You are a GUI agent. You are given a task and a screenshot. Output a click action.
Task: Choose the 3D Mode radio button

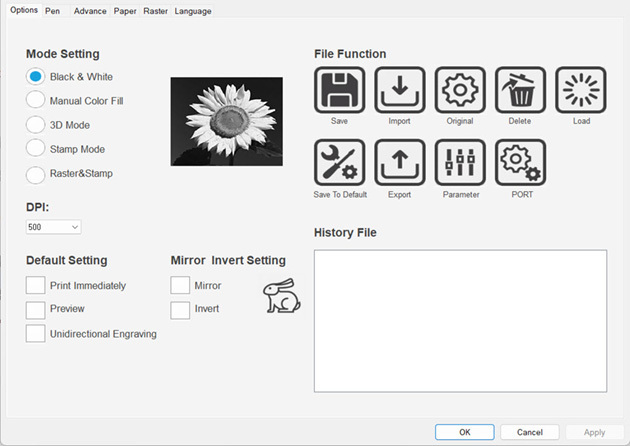(35, 125)
